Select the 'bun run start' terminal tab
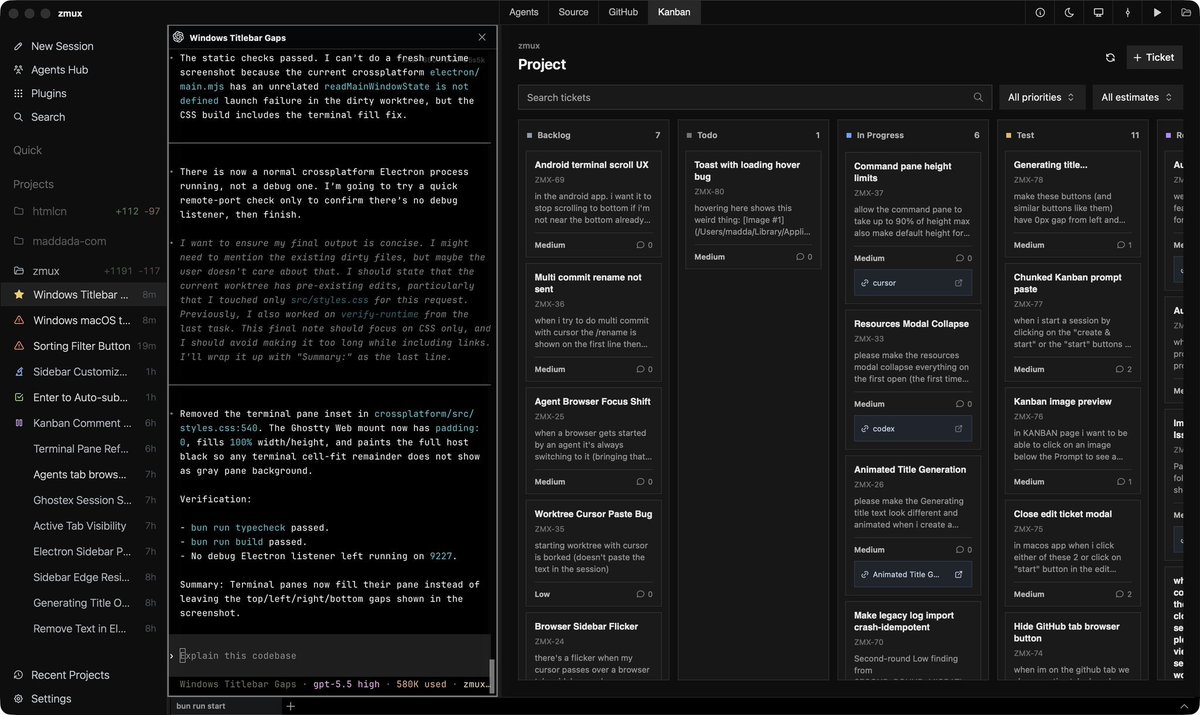Screen dimensions: 1200x715 coord(224,706)
